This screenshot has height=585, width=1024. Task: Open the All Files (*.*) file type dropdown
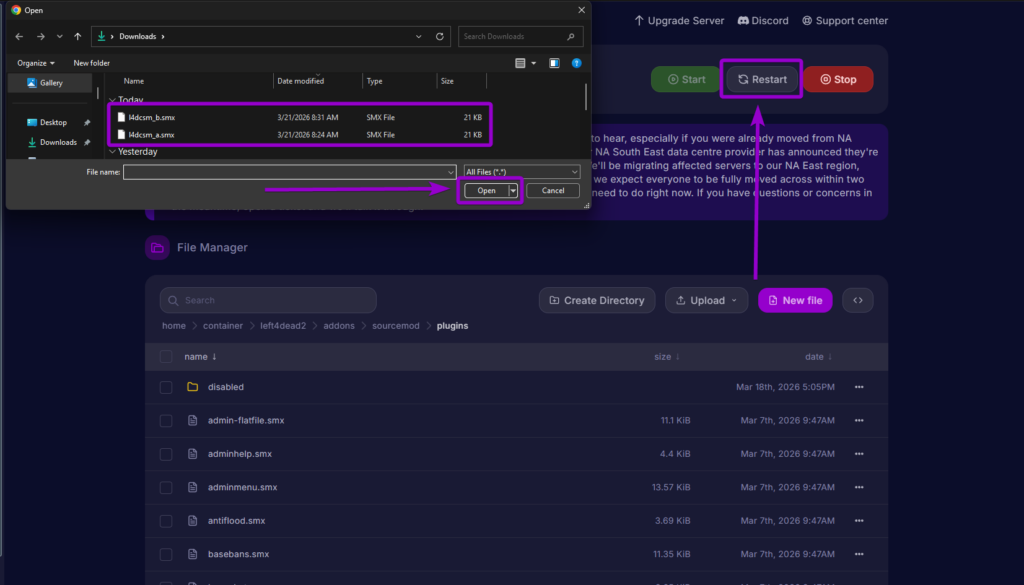(520, 171)
